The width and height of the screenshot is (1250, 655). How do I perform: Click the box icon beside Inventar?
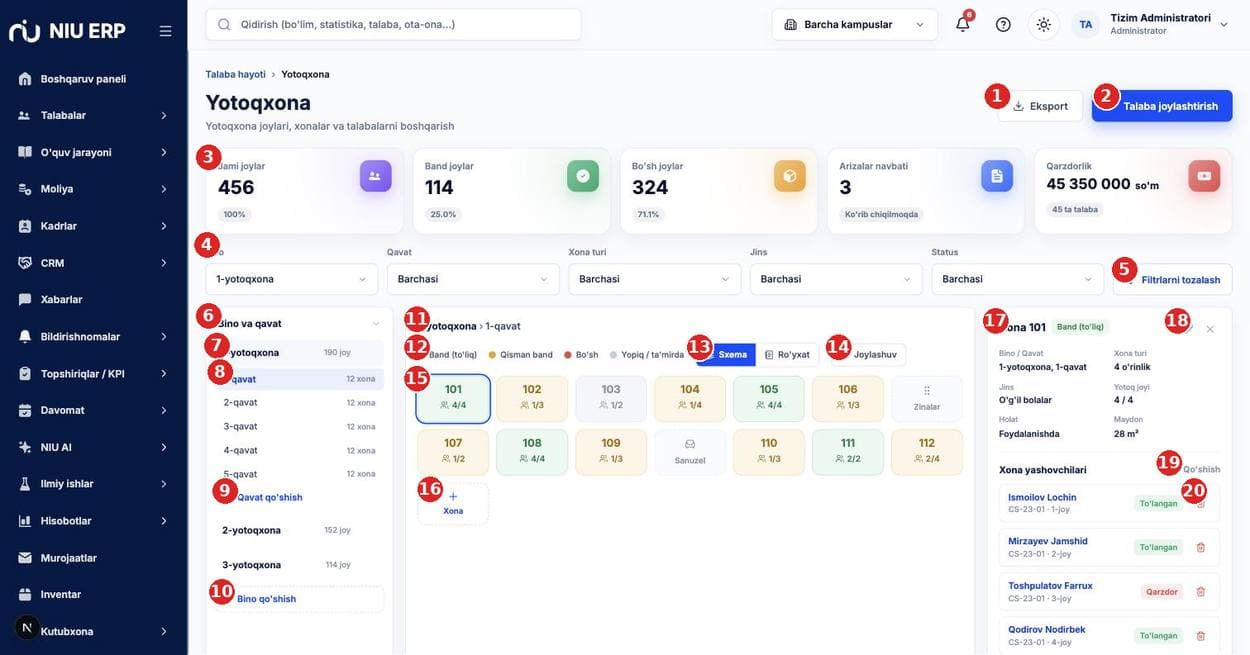coord(25,594)
